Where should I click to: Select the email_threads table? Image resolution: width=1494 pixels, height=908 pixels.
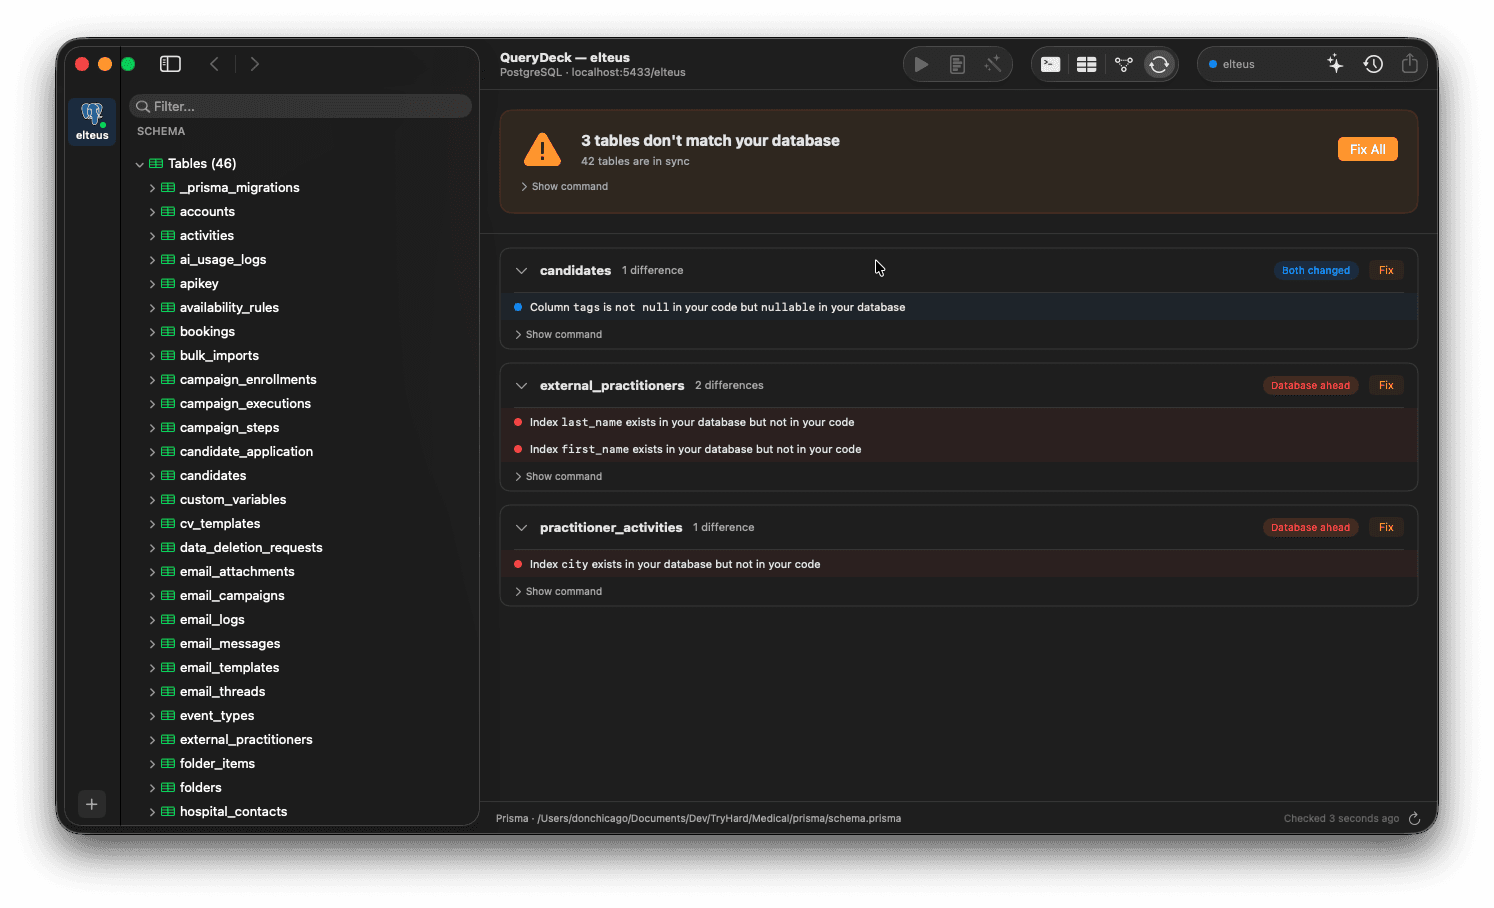222,692
